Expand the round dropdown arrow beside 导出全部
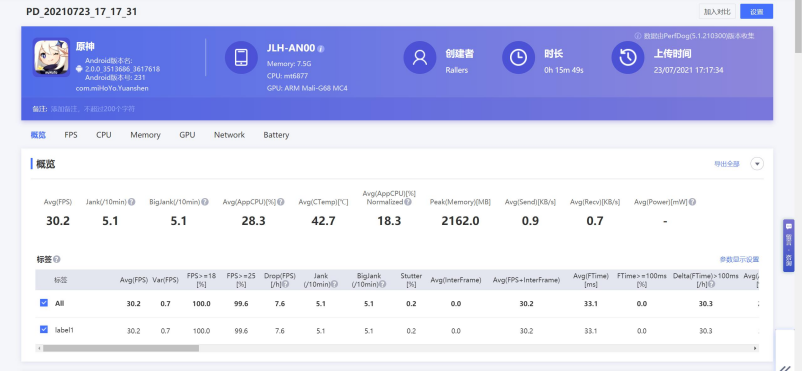The height and width of the screenshot is (371, 802). click(757, 164)
